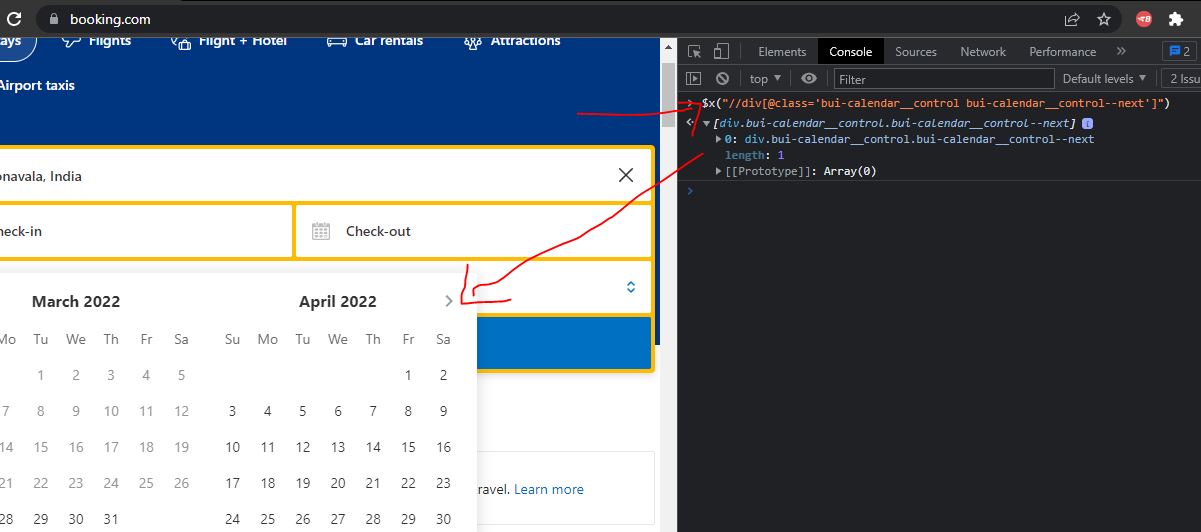Click the Check-in date field
Viewport: 1201px width, 532px height.
click(x=146, y=231)
